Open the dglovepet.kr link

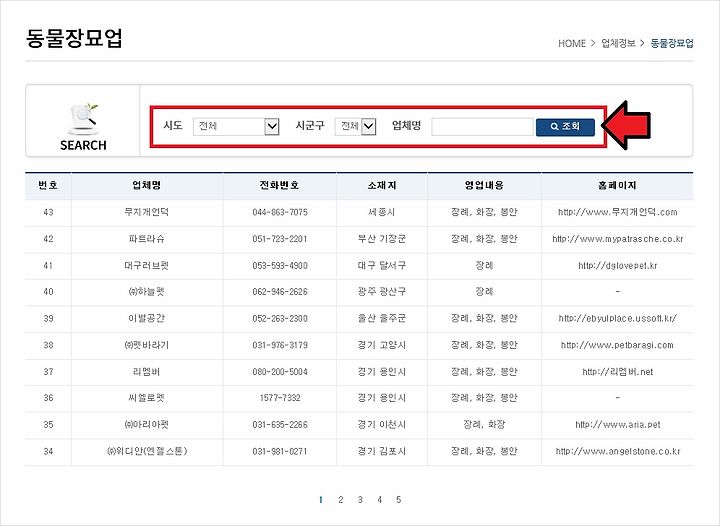coord(618,265)
